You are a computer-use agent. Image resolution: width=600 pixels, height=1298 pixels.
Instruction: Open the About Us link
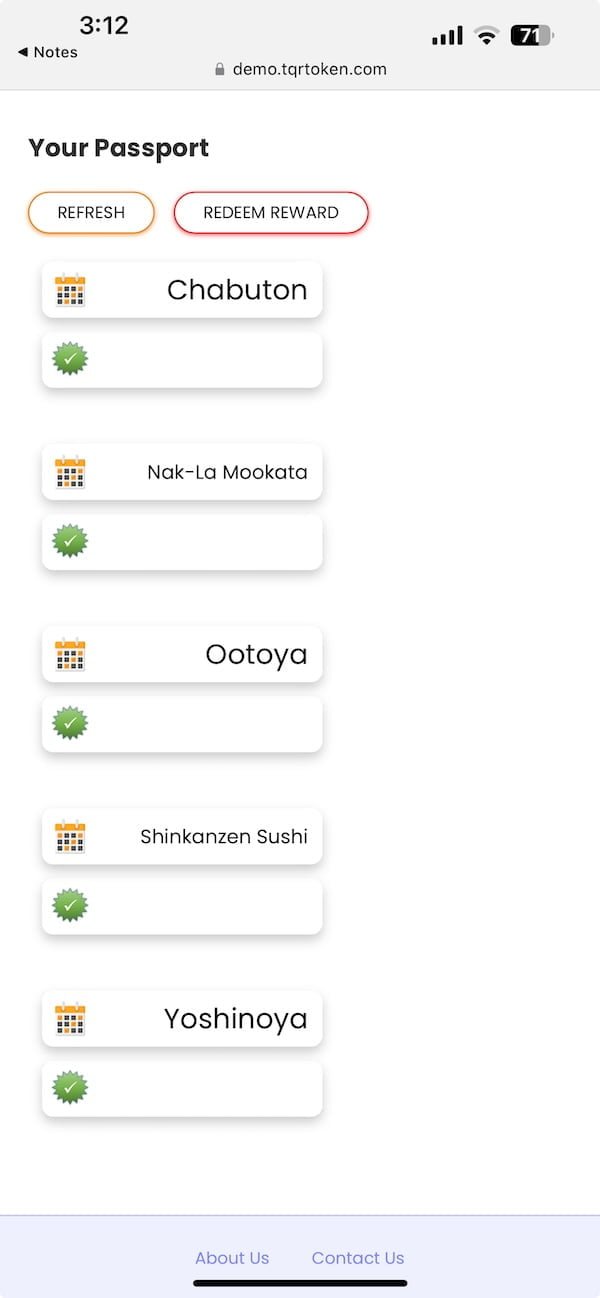232,1258
